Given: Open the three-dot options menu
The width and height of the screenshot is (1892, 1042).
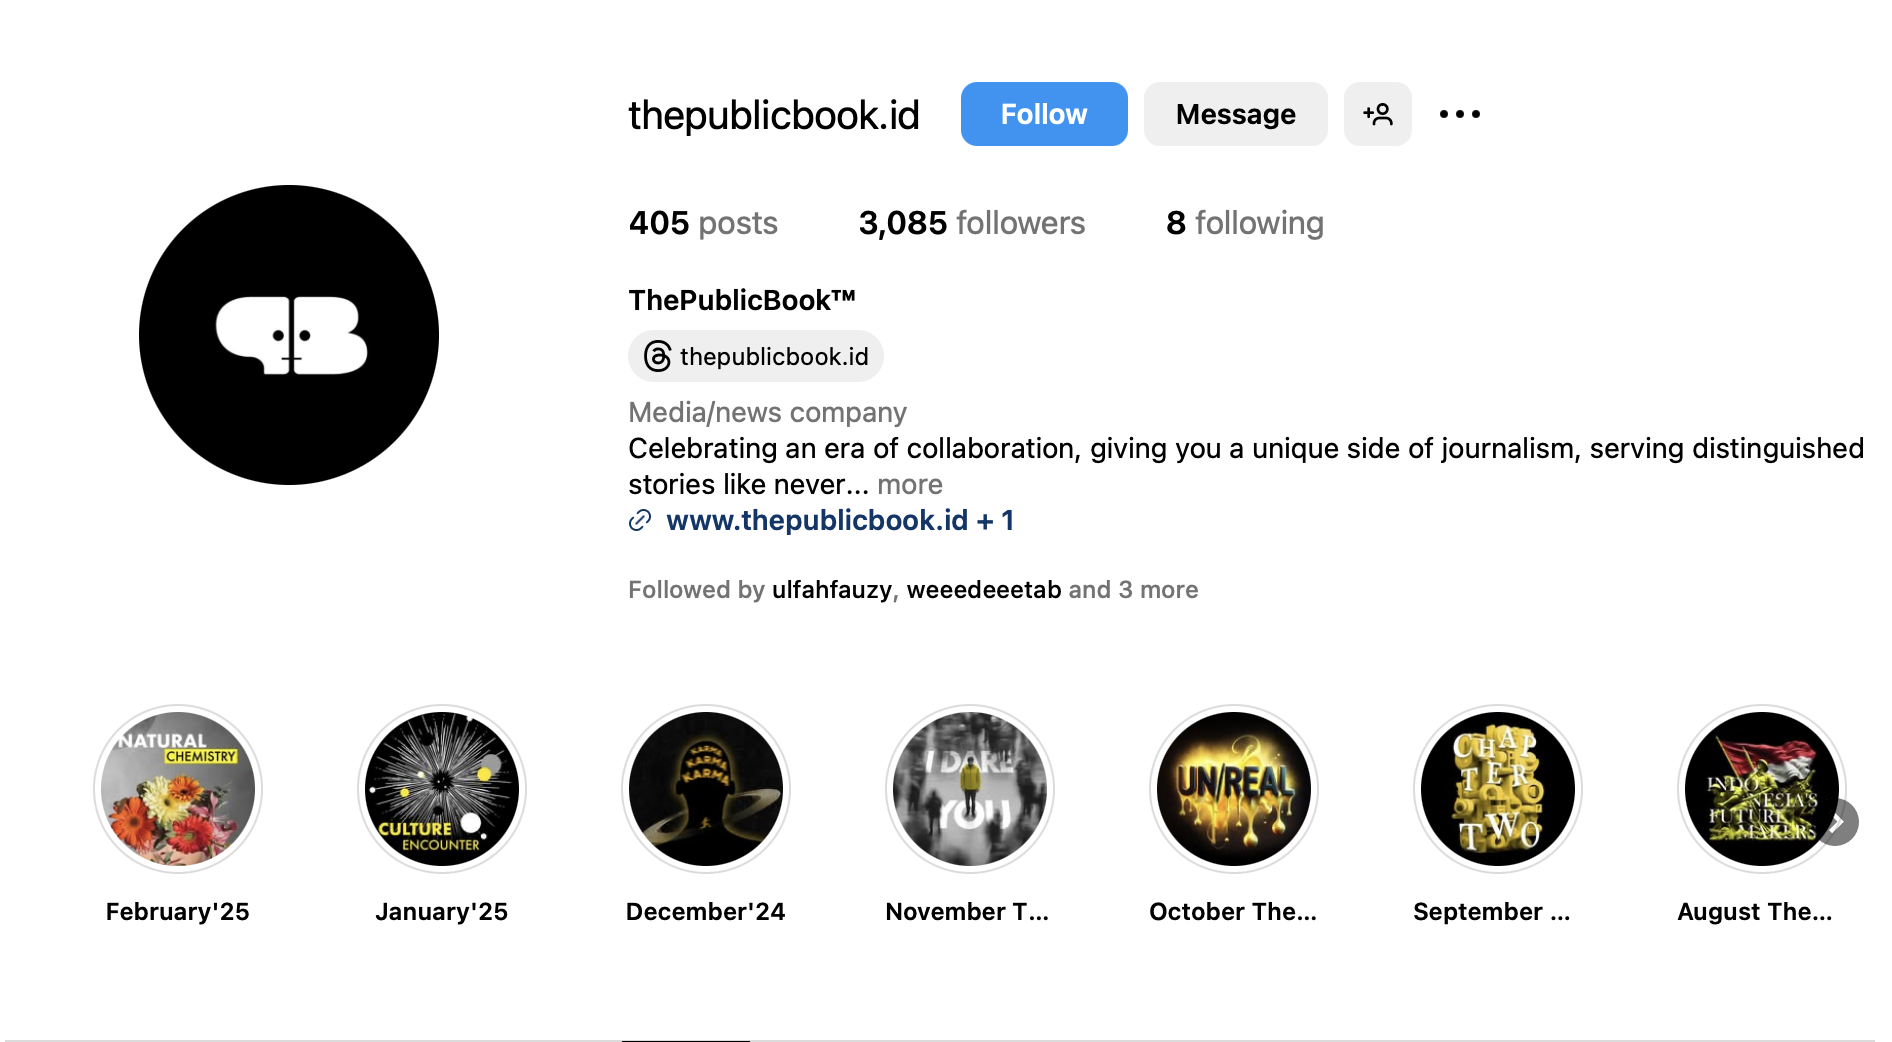Looking at the screenshot, I should click(1459, 114).
